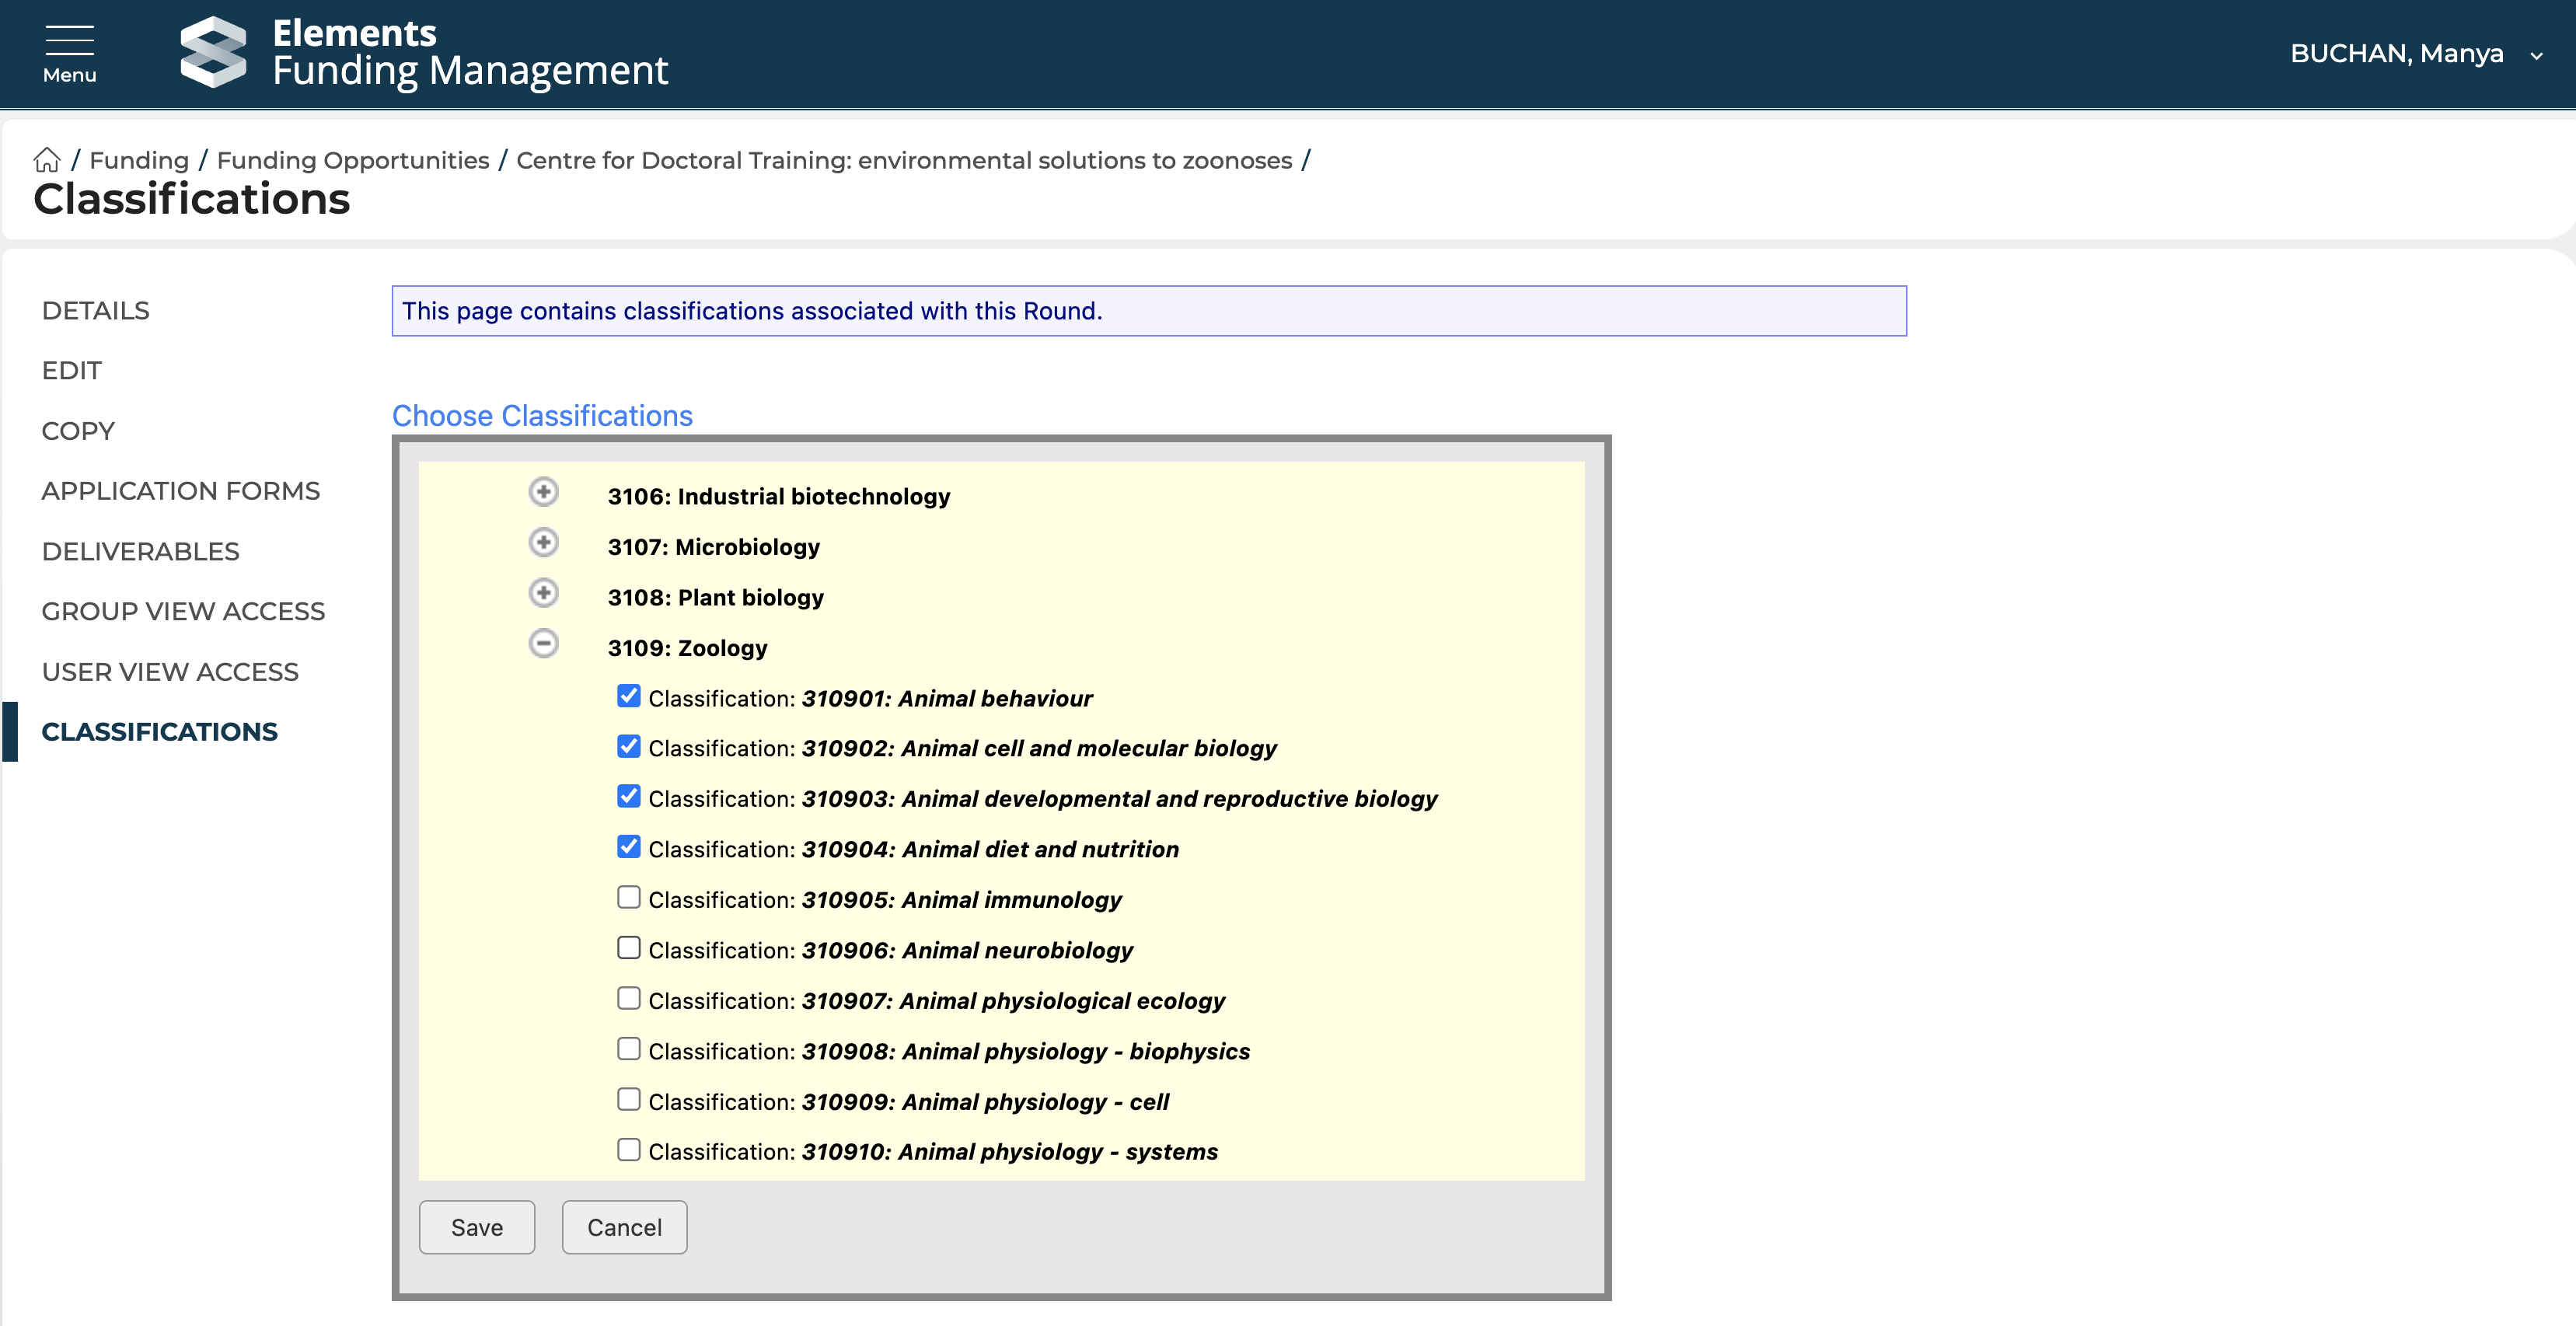The width and height of the screenshot is (2576, 1326).
Task: Enable 310910 Animal physiology - systems
Action: [x=628, y=1150]
